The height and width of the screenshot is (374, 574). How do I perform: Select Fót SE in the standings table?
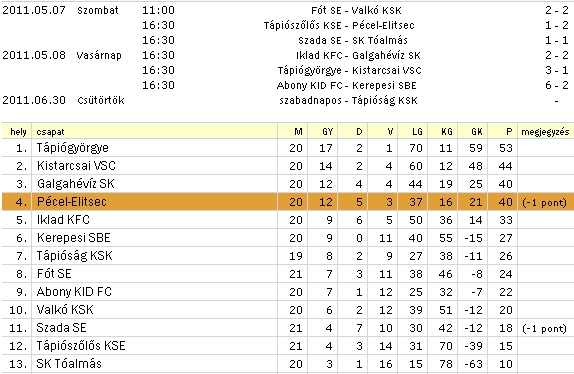click(x=54, y=274)
